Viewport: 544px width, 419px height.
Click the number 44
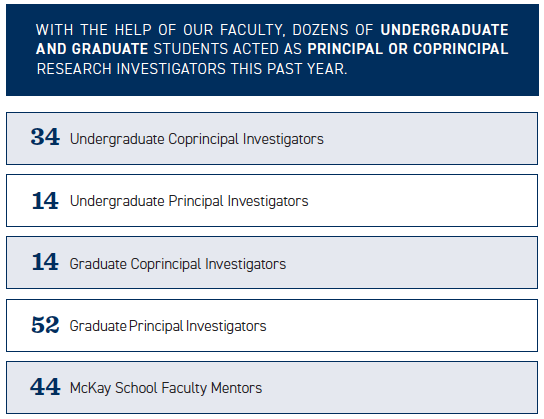[x=45, y=387]
